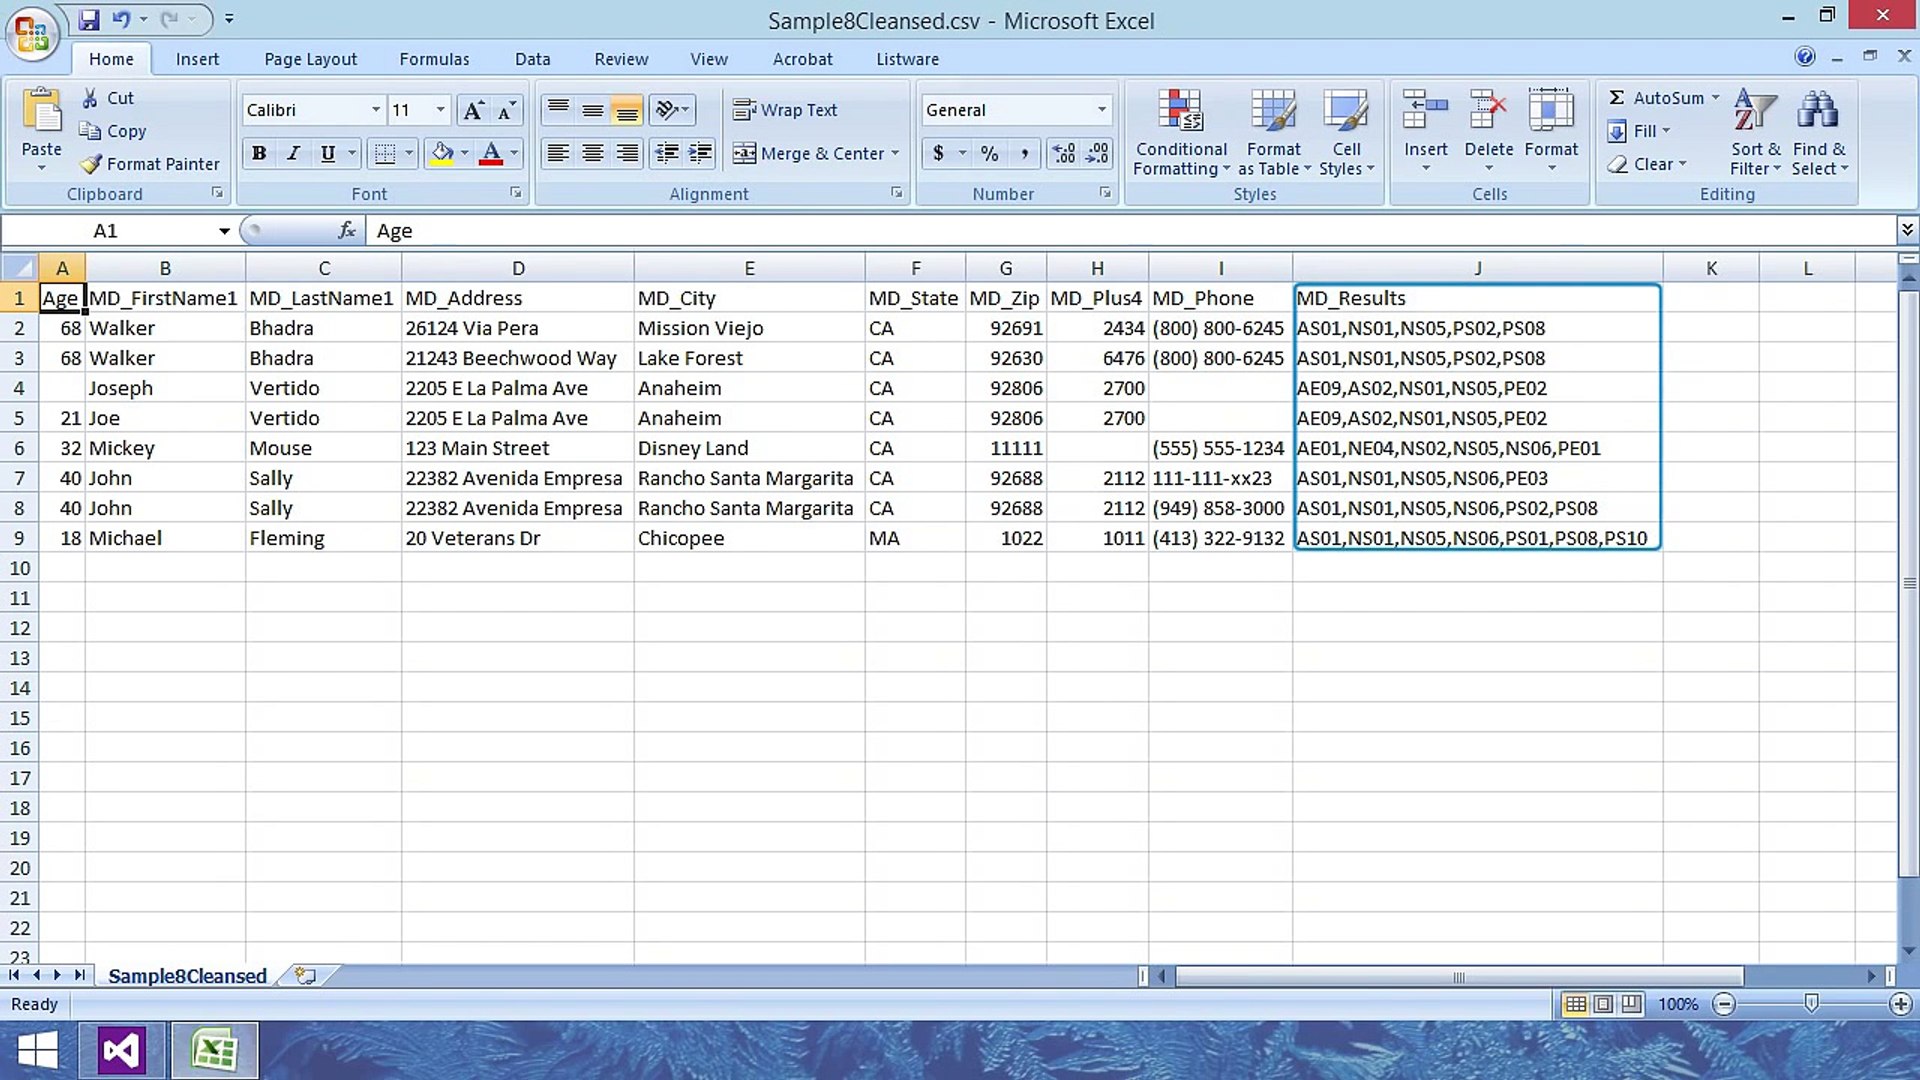
Task: Adjust the zoom slider handle
Action: click(x=1811, y=1003)
